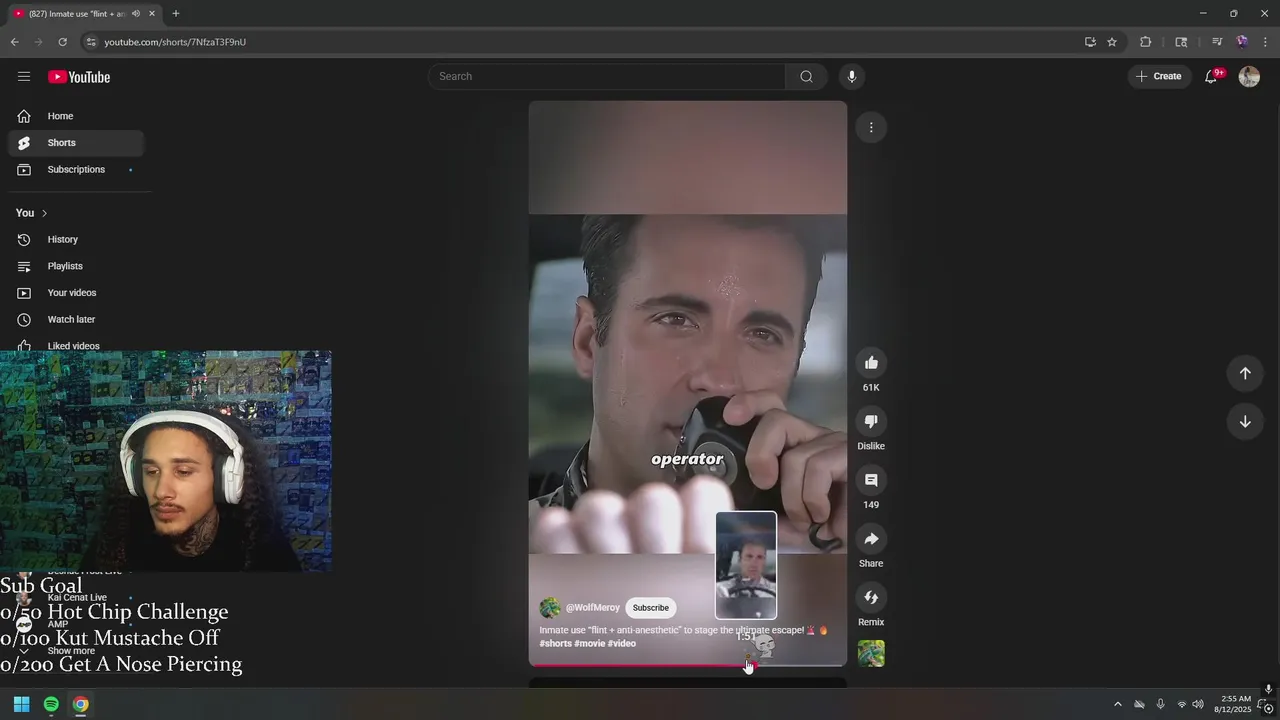
Task: Click the Create button
Action: point(1159,77)
